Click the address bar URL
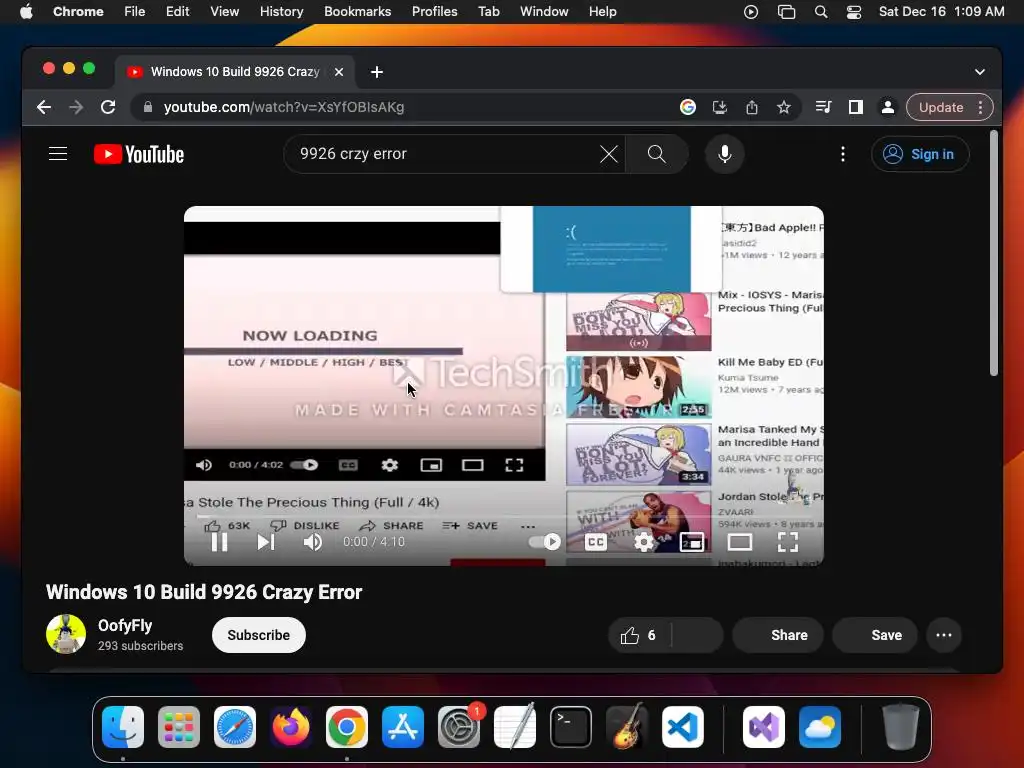 pyautogui.click(x=283, y=107)
